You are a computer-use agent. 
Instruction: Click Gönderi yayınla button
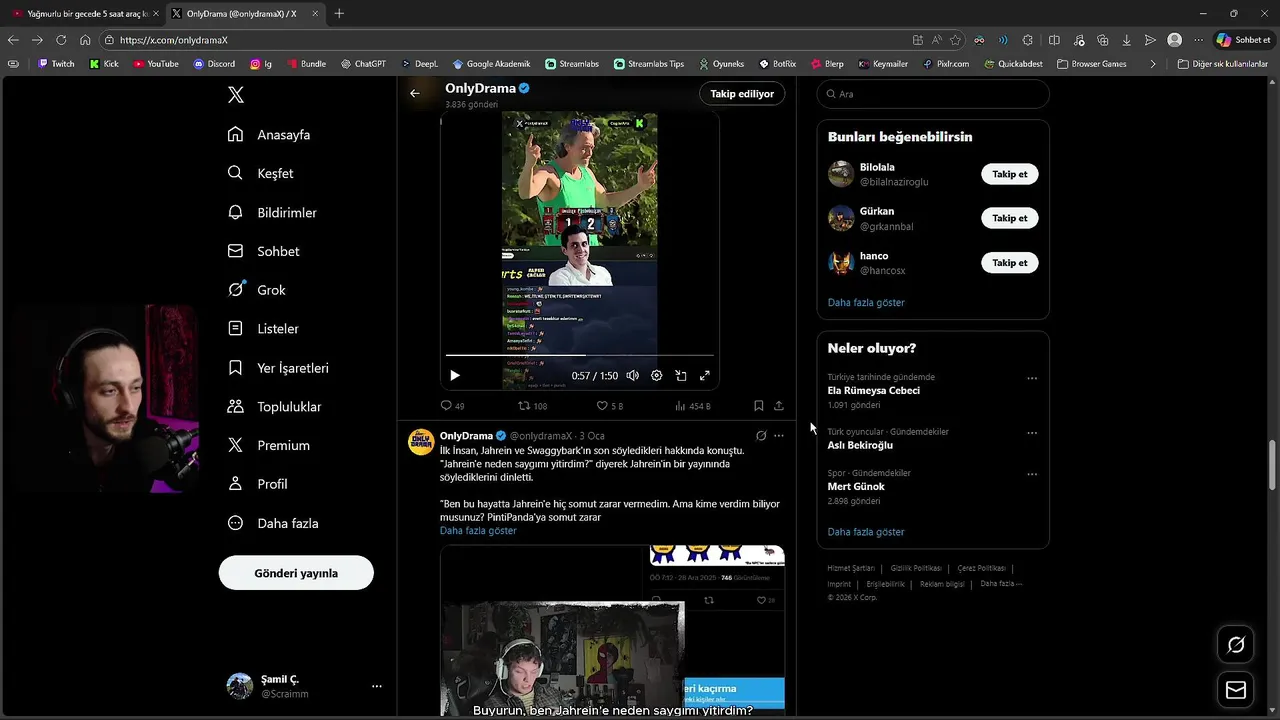pos(296,573)
